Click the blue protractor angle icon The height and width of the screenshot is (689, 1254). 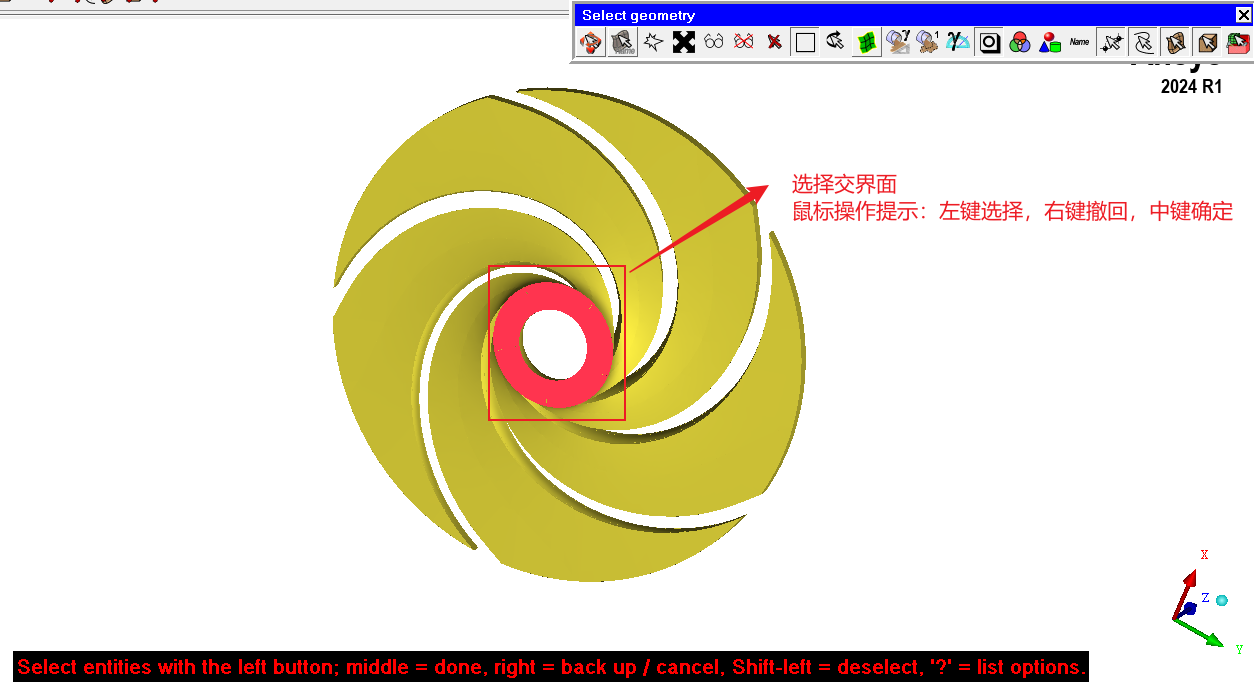(x=958, y=42)
